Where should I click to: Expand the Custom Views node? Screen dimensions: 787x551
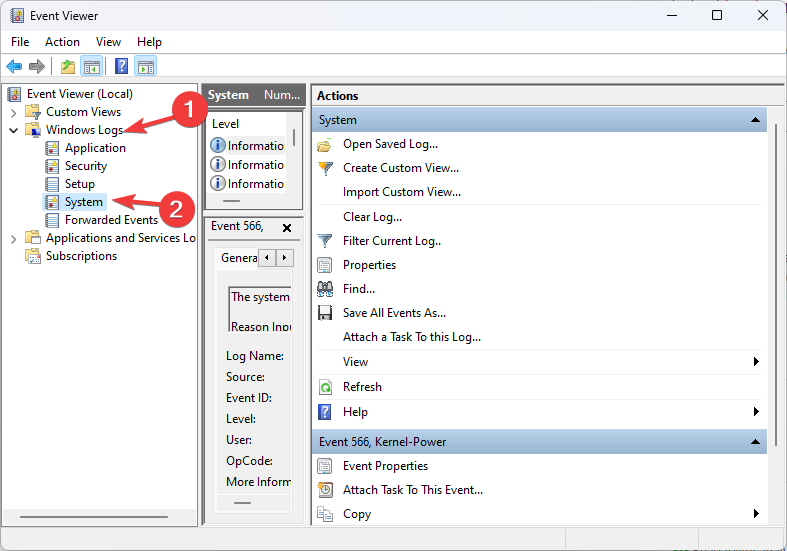tap(14, 112)
